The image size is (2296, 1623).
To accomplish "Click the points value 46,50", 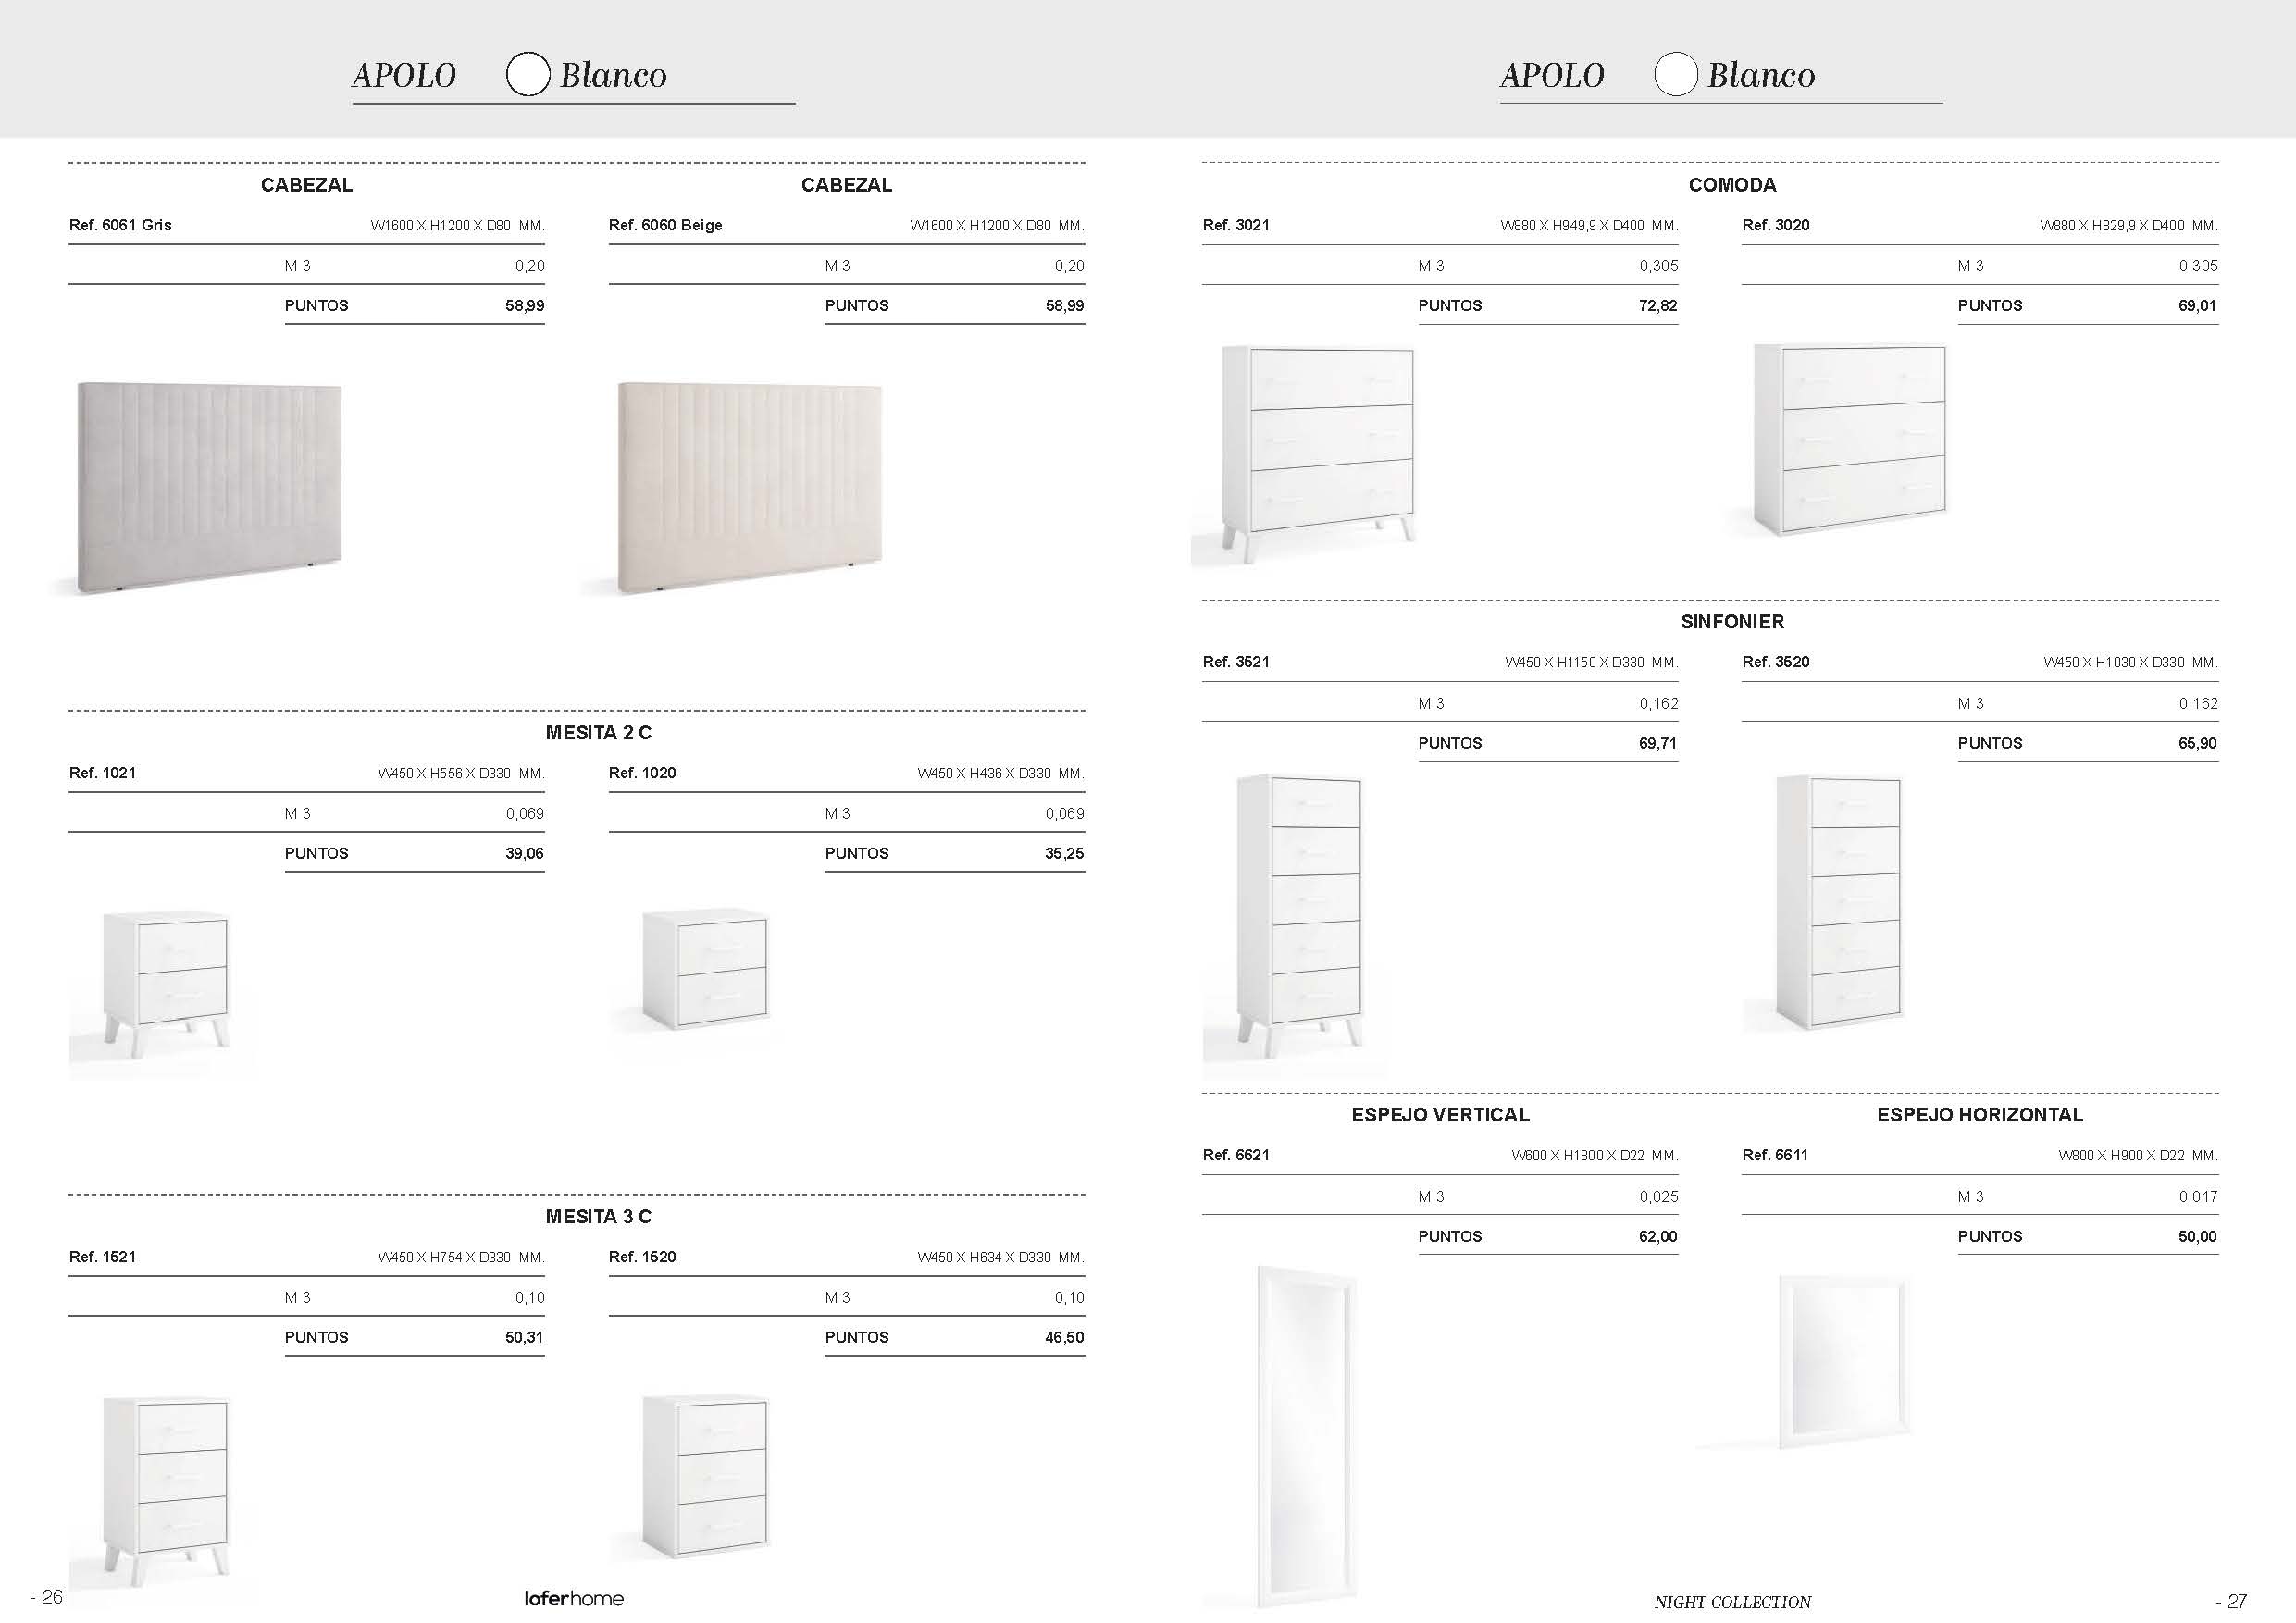I will (x=1064, y=1338).
